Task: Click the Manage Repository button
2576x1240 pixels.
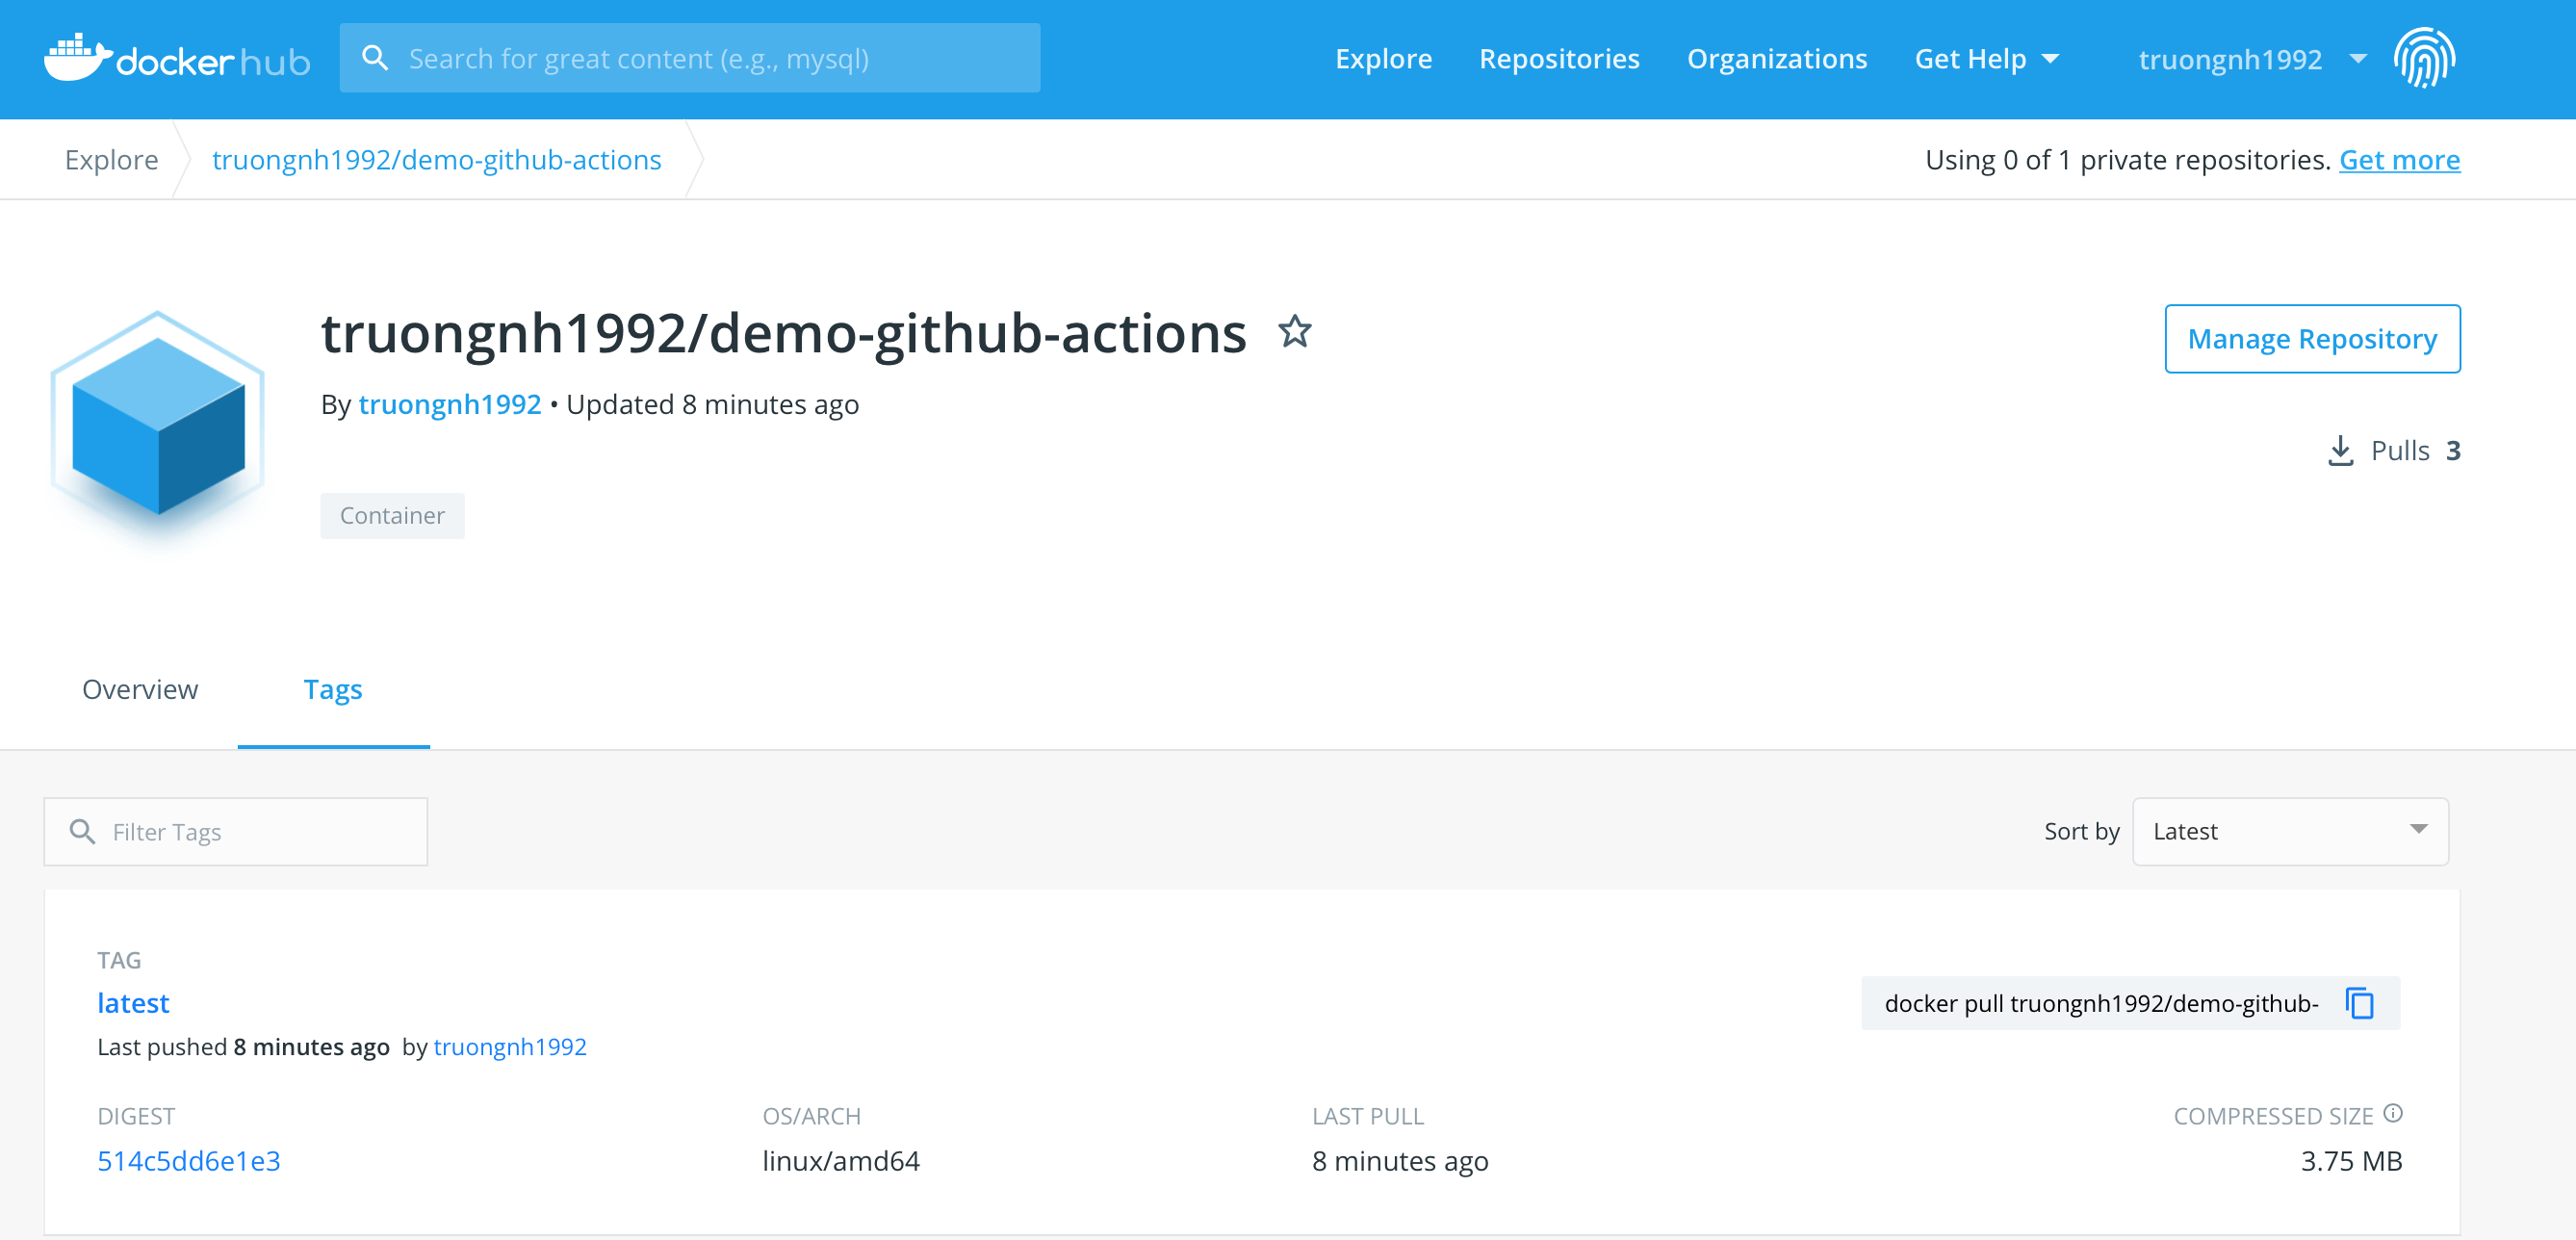Action: [2312, 339]
